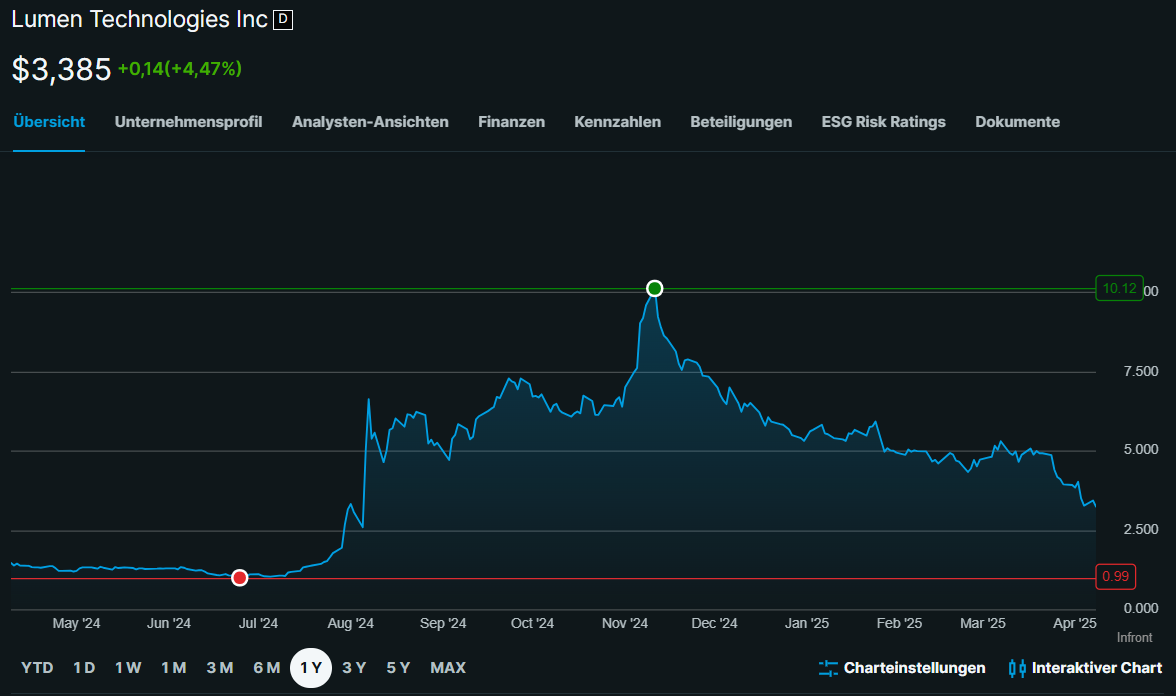View the ESG Risk Ratings tab
Screen dimensions: 1176x696
(x=883, y=122)
